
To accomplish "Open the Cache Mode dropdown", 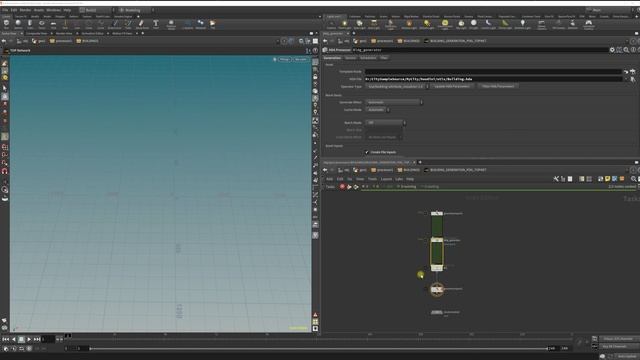I will coord(378,110).
